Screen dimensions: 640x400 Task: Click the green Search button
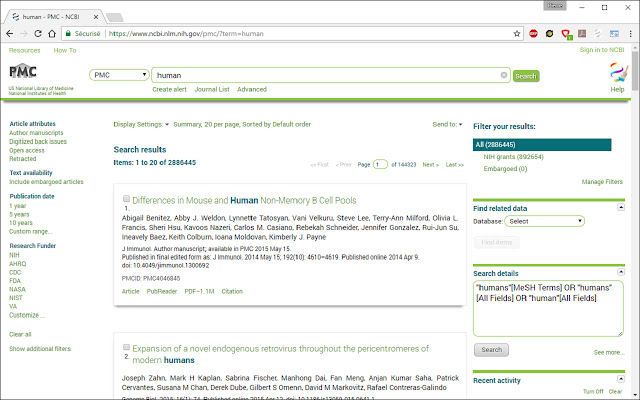click(x=526, y=76)
